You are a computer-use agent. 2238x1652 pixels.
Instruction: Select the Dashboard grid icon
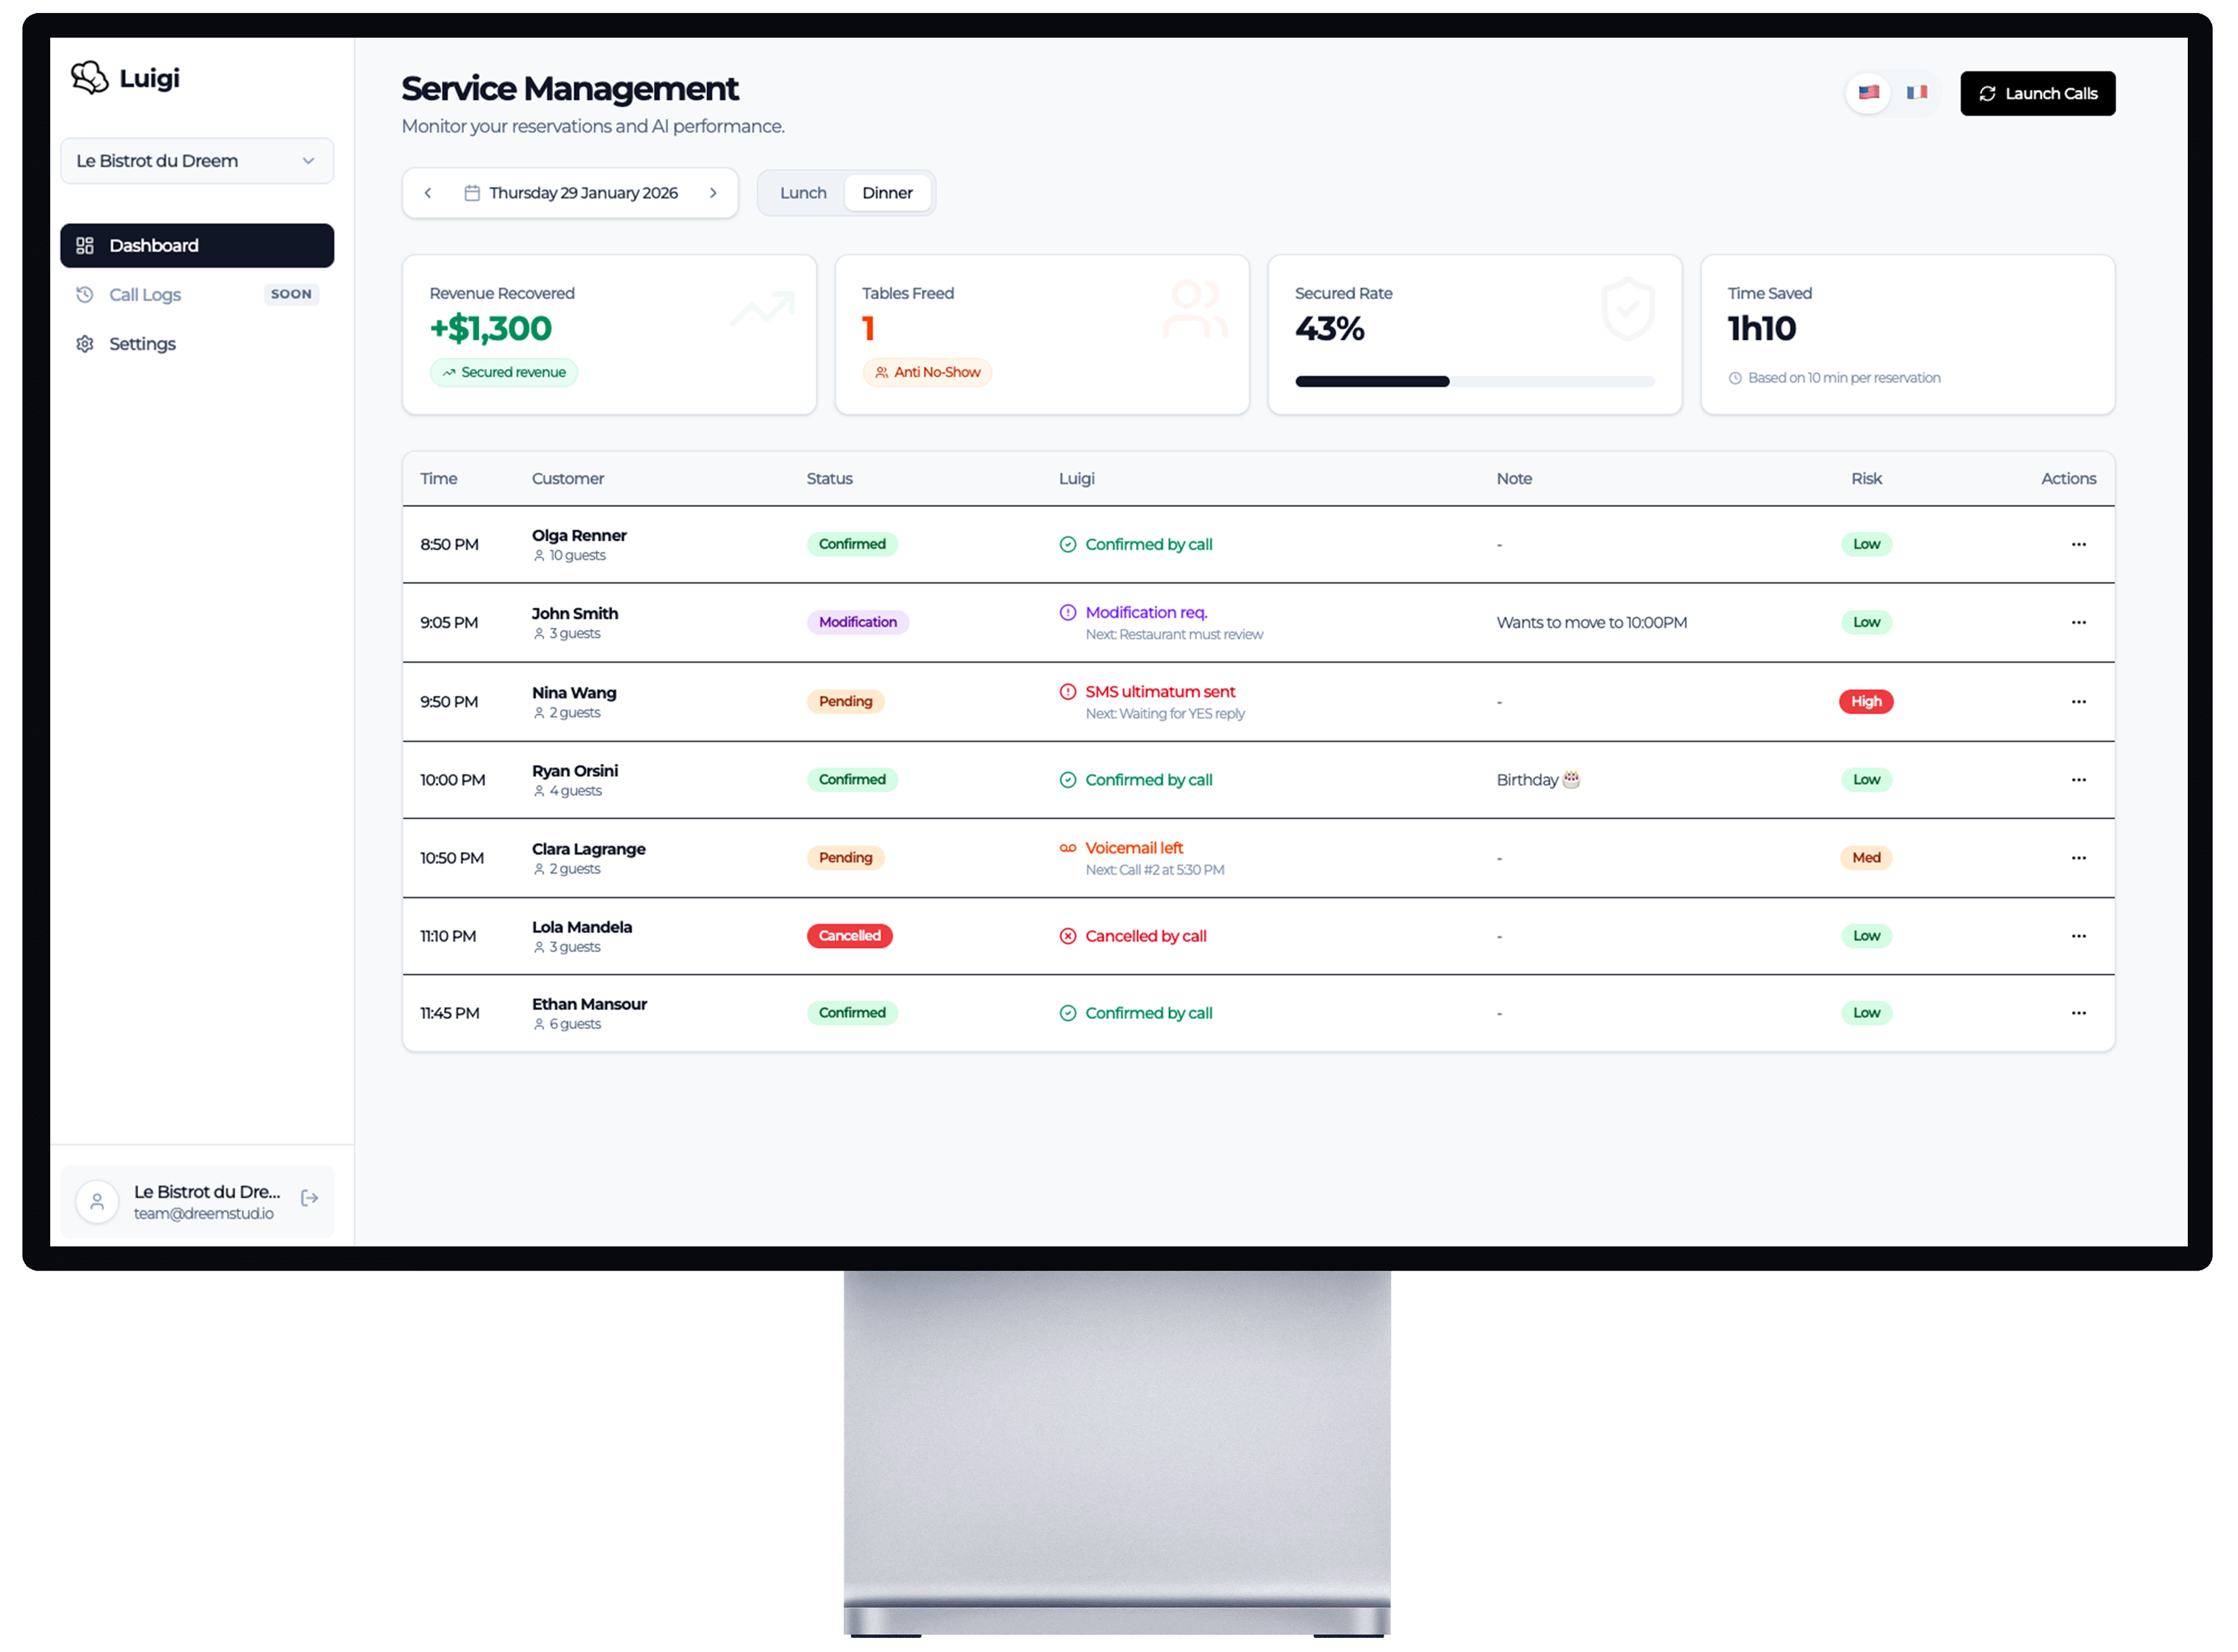pos(85,245)
